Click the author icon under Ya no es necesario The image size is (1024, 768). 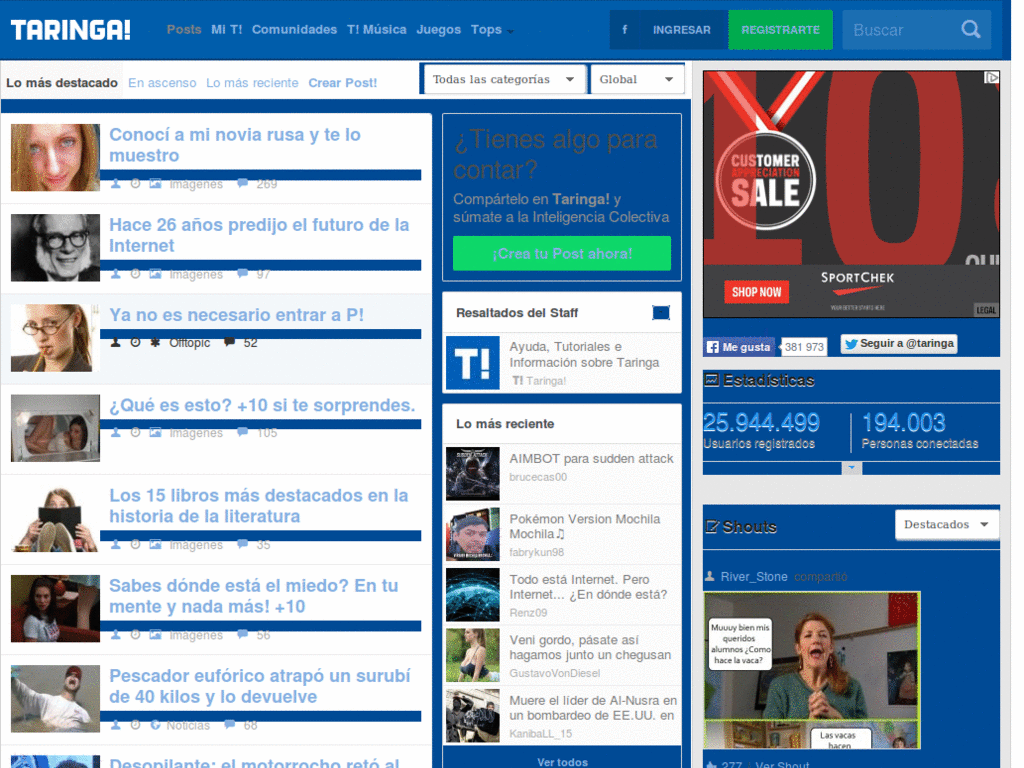[x=116, y=342]
